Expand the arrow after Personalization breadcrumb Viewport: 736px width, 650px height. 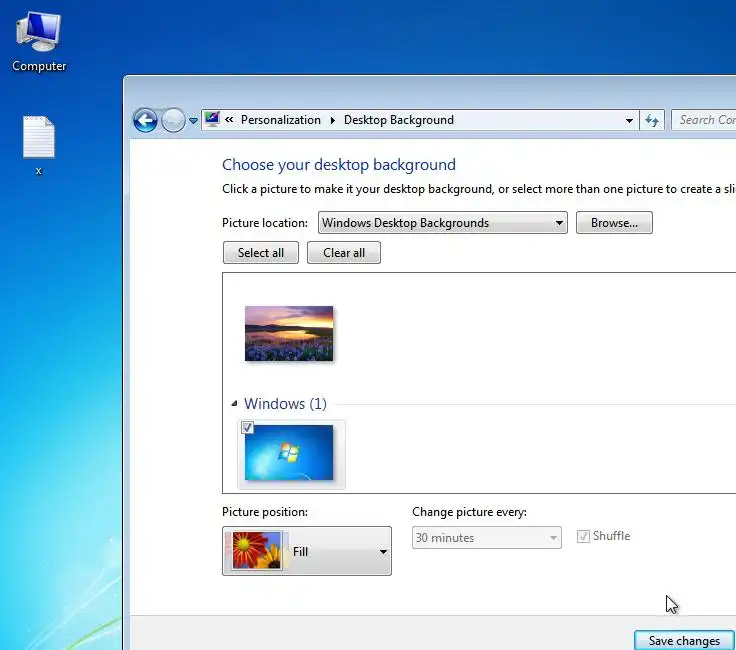click(x=332, y=120)
